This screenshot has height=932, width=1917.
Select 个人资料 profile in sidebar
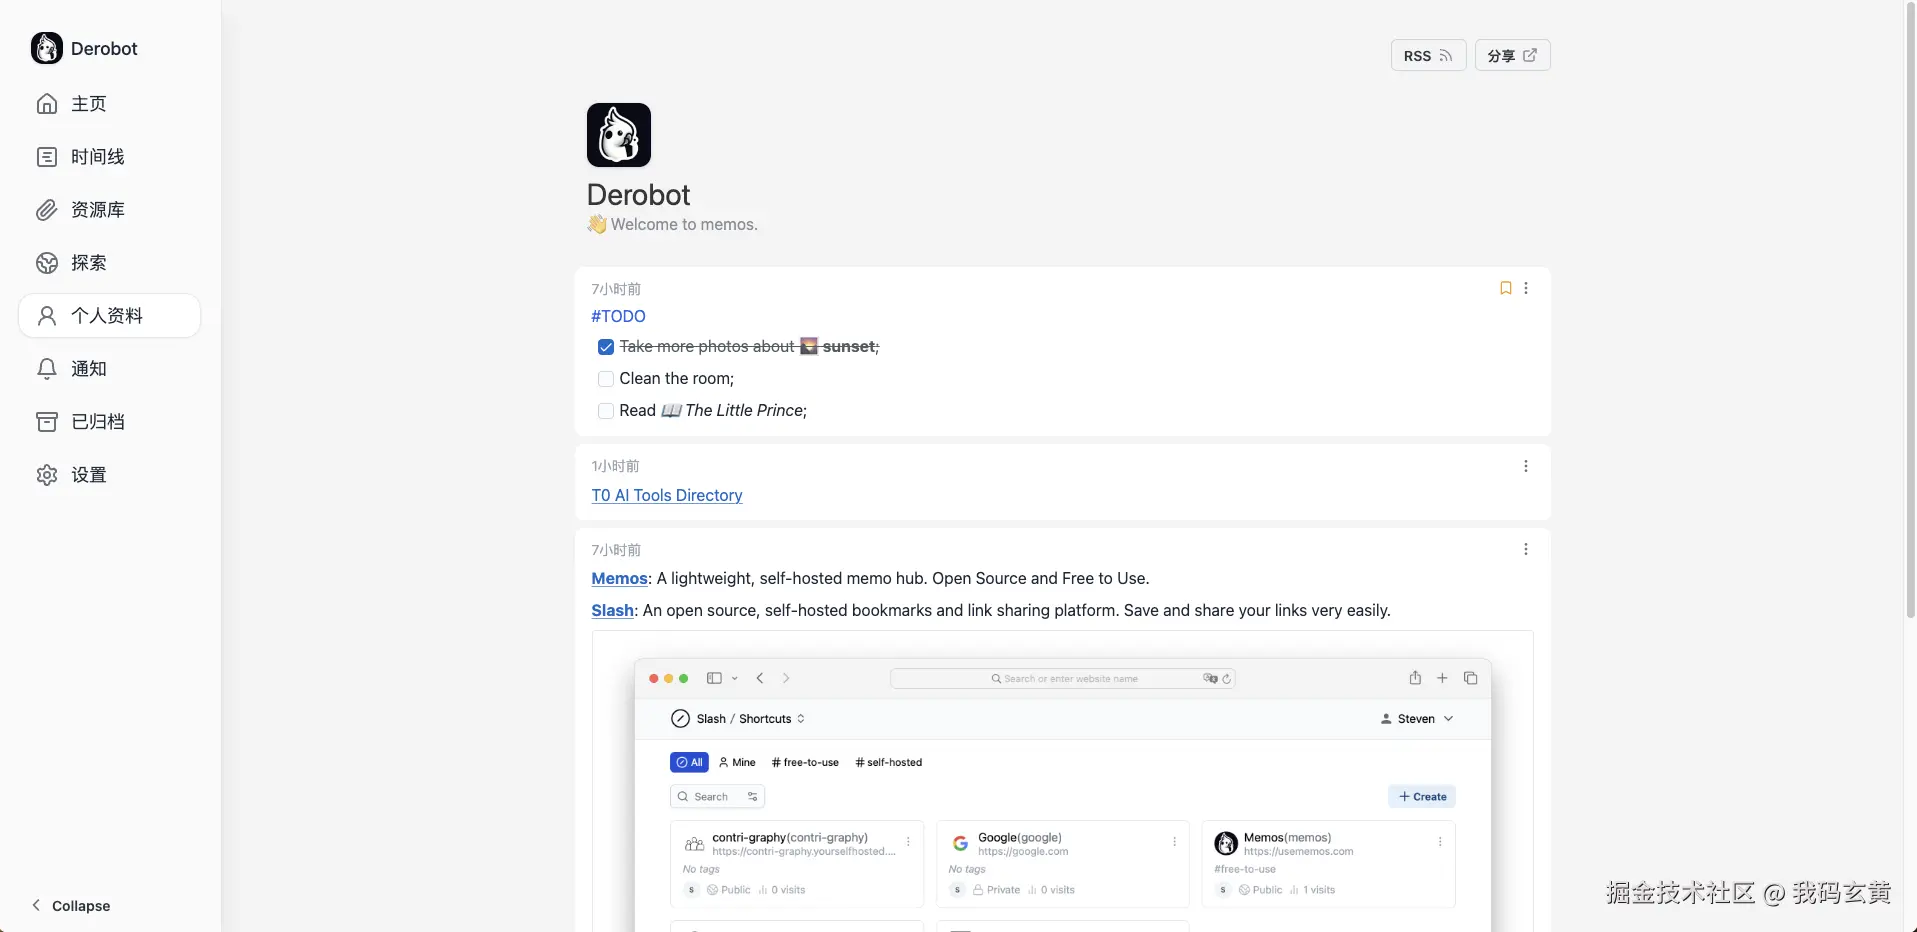coord(109,316)
